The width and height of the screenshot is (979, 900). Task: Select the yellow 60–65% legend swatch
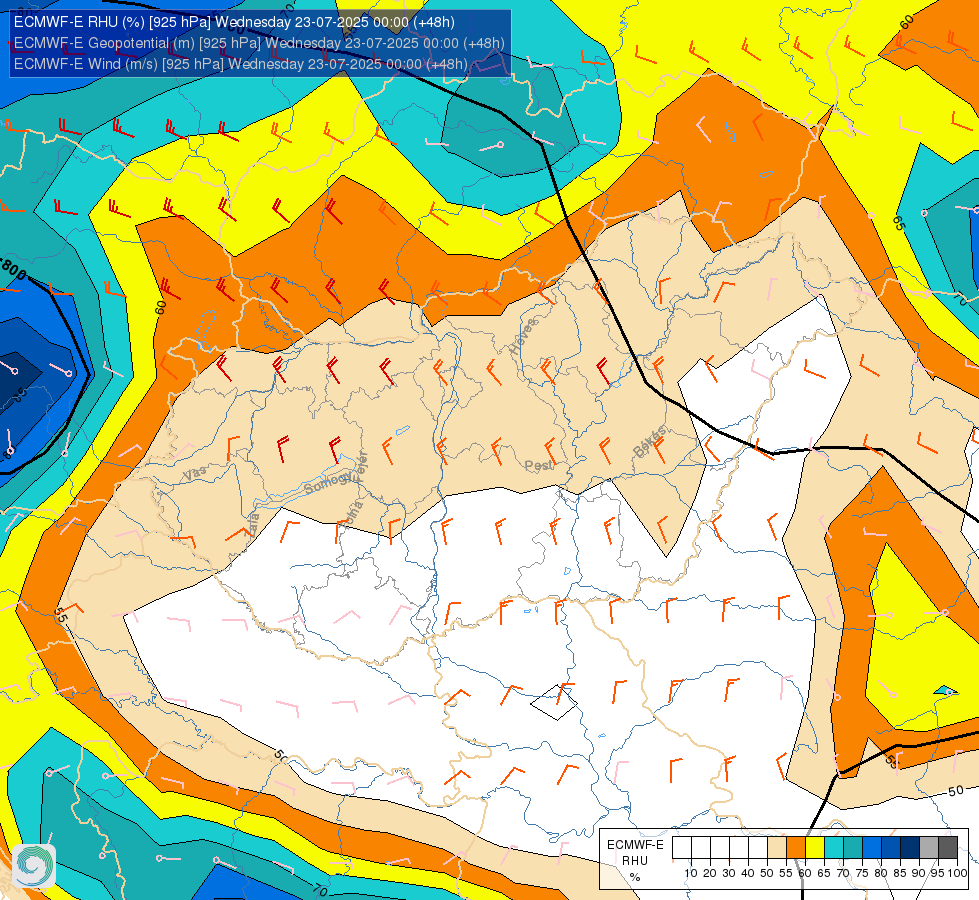pos(815,848)
